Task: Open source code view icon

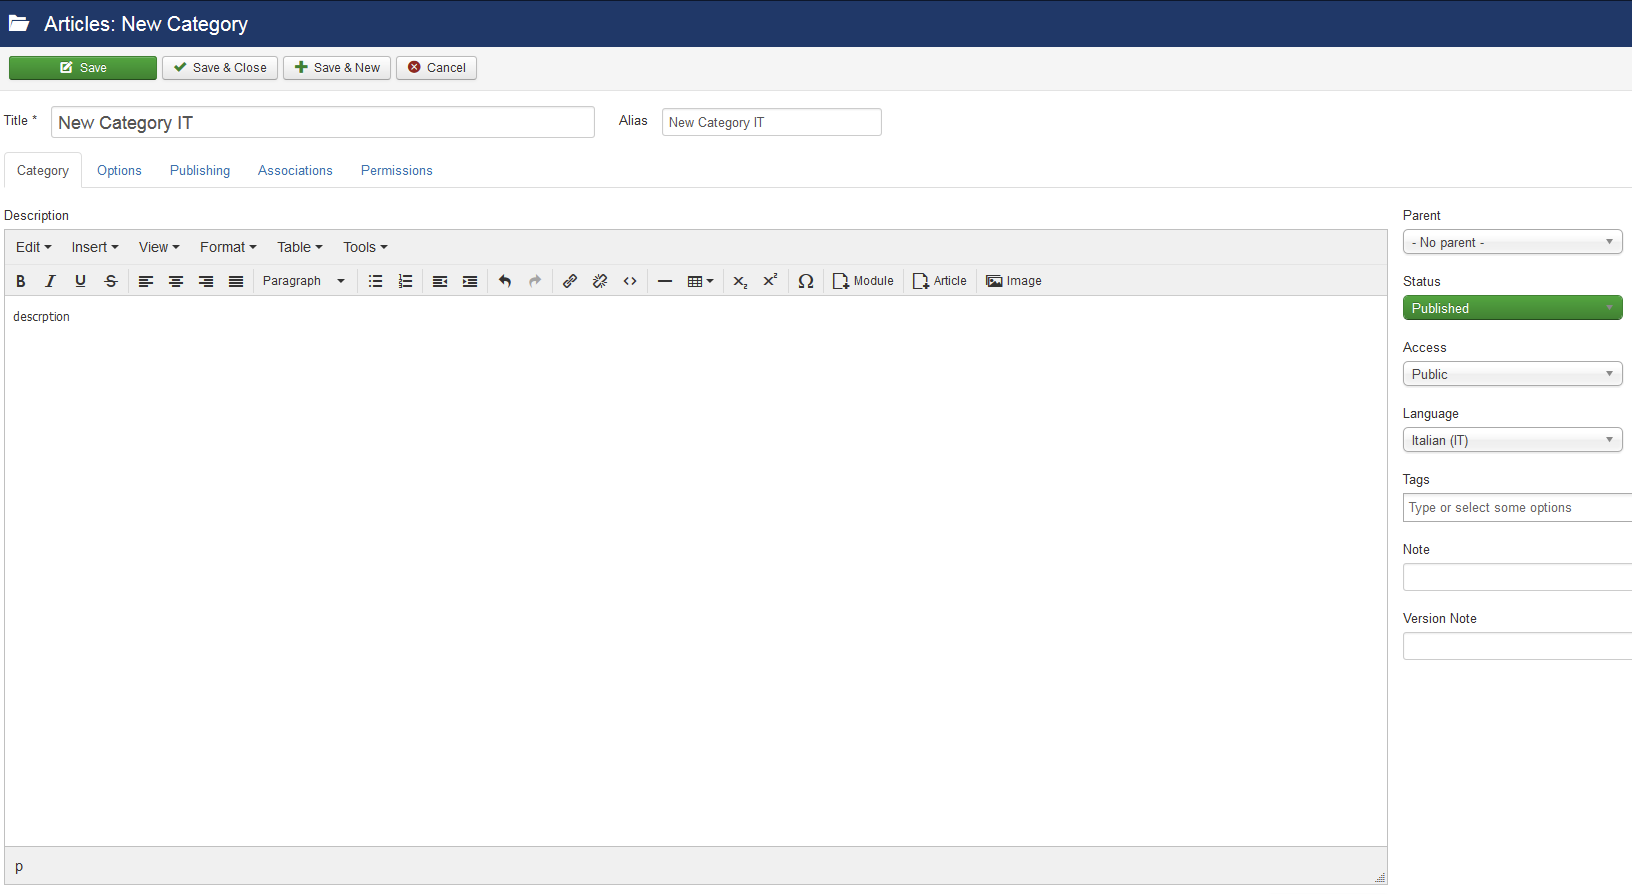Action: tap(630, 281)
